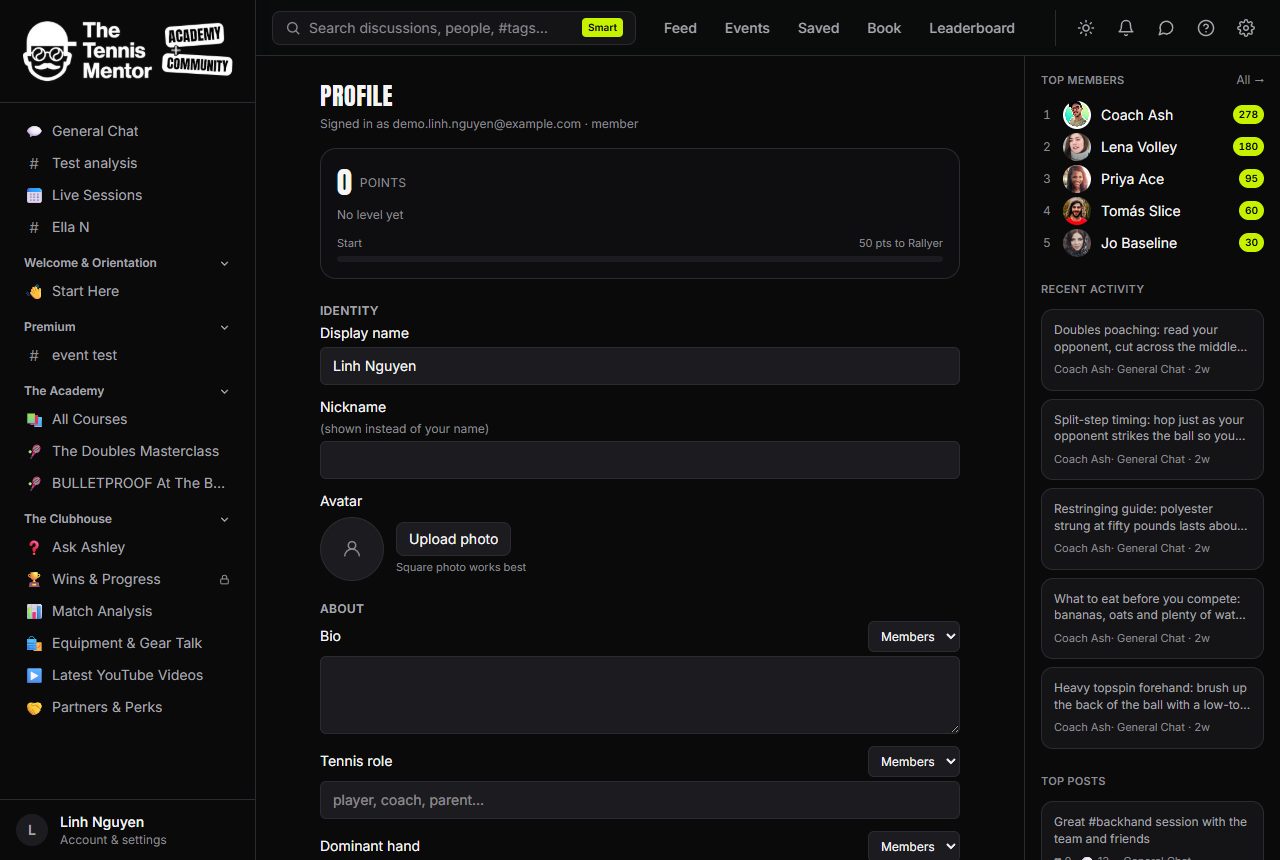This screenshot has height=860, width=1280.
Task: Open the Doubles poaching activity card
Action: [1152, 350]
